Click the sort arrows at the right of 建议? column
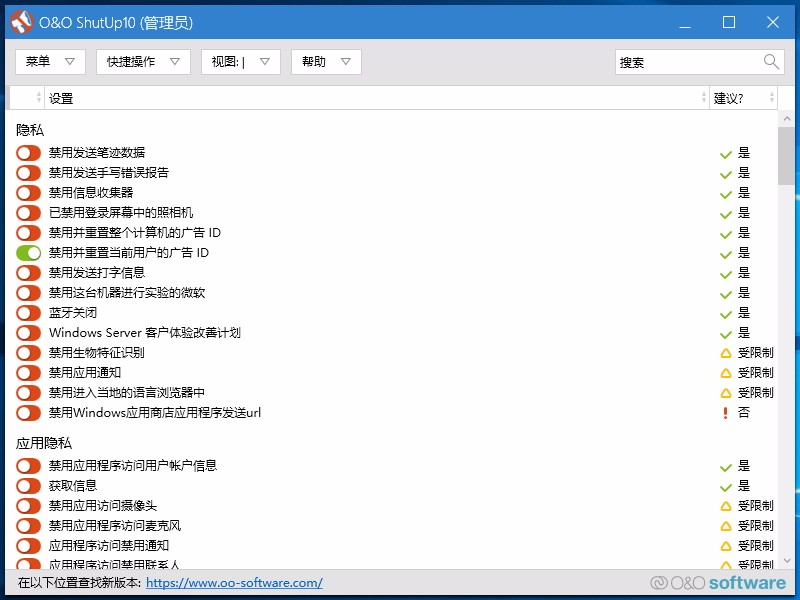The height and width of the screenshot is (600, 800). click(x=771, y=97)
